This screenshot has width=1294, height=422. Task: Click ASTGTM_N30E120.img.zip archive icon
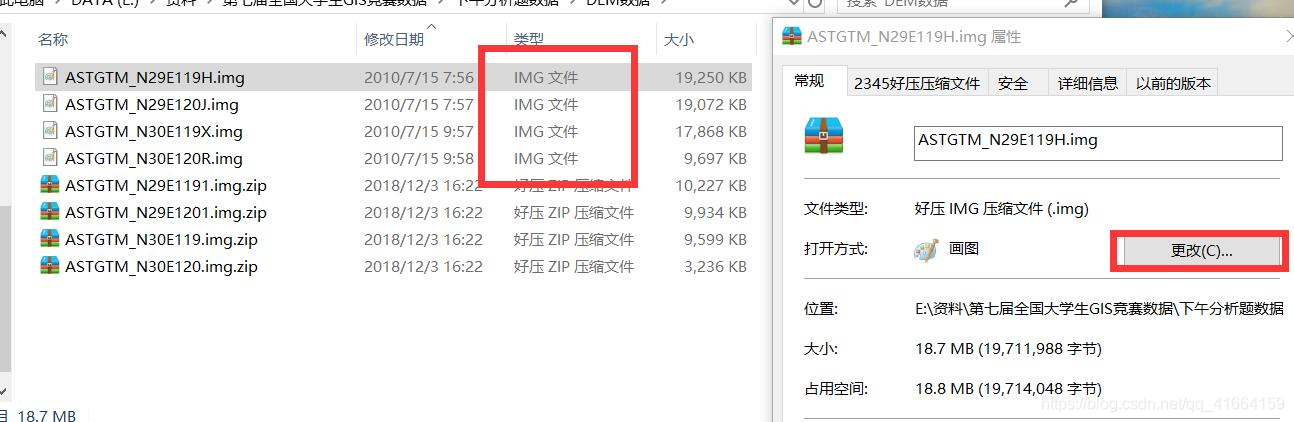[50, 266]
